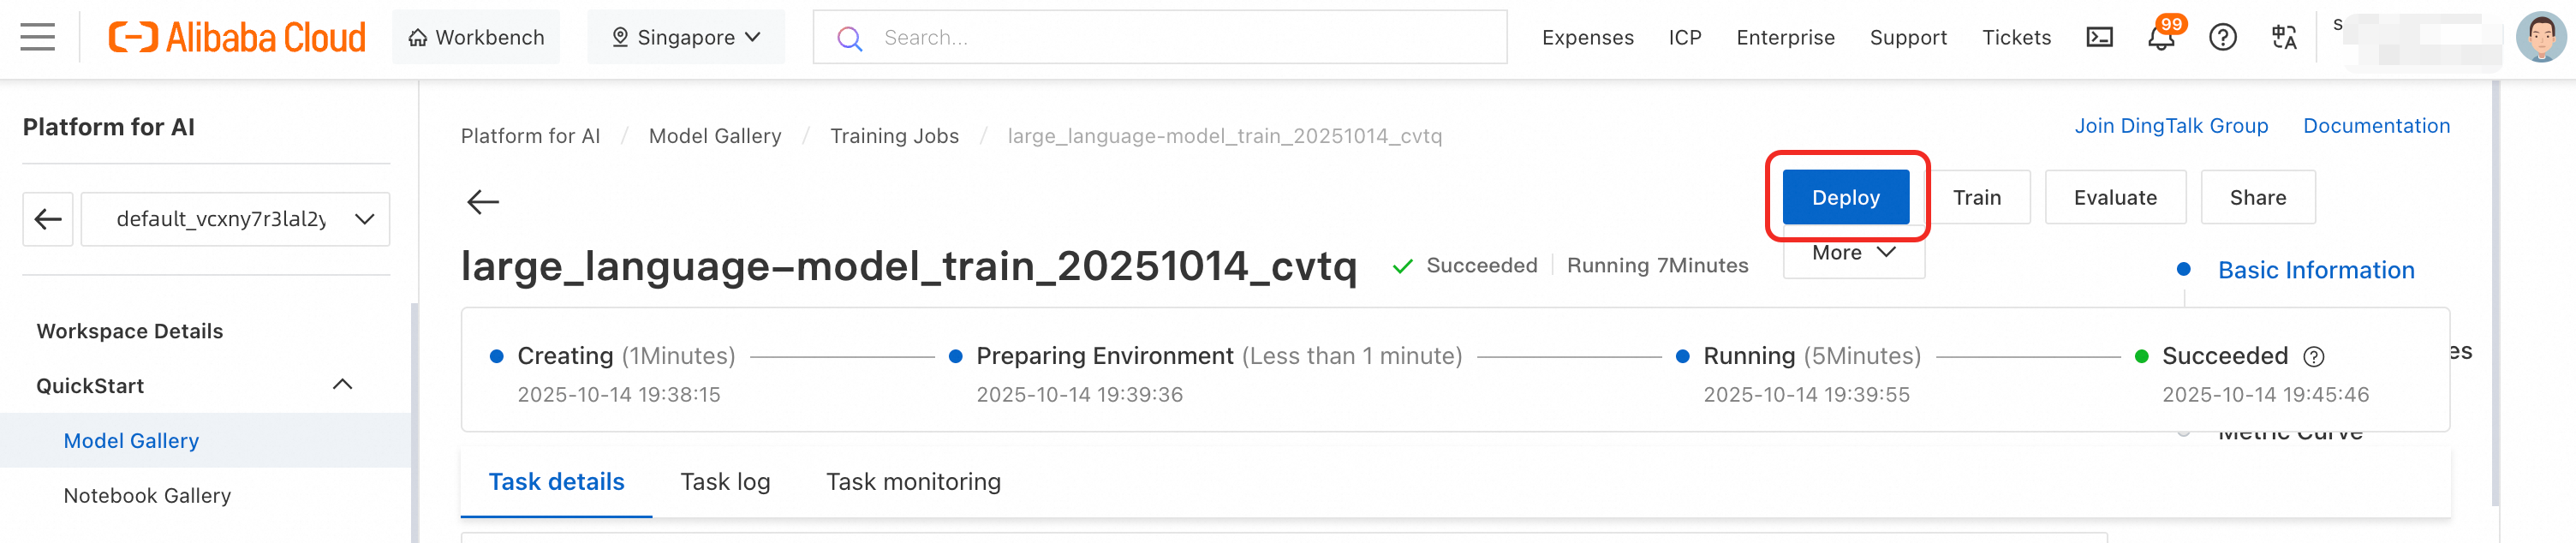
Task: Click the Alibaba Cloud logo
Action: click(x=237, y=38)
